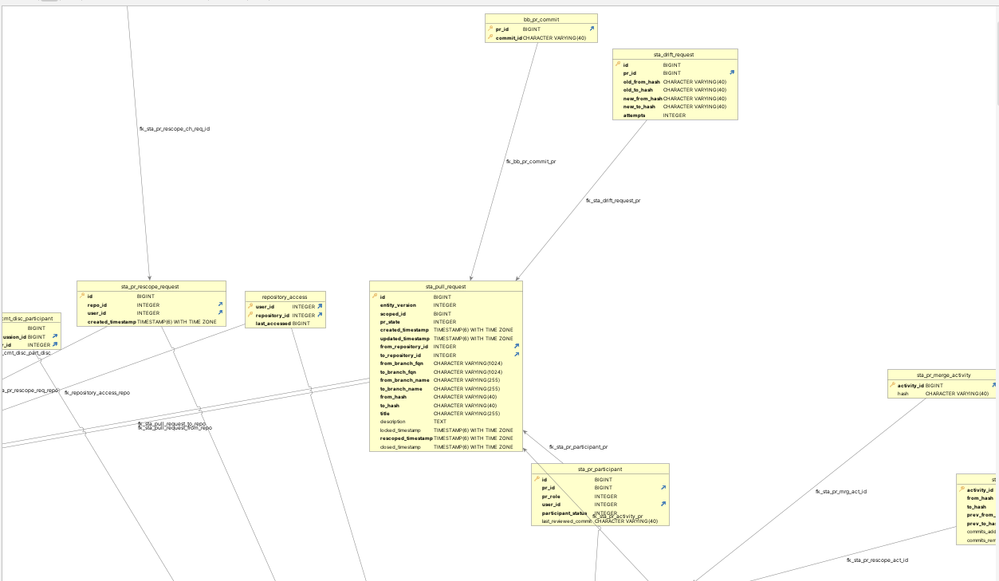Click the fk_sta_drift_request_pr relationship label
This screenshot has width=999, height=581.
tap(613, 200)
